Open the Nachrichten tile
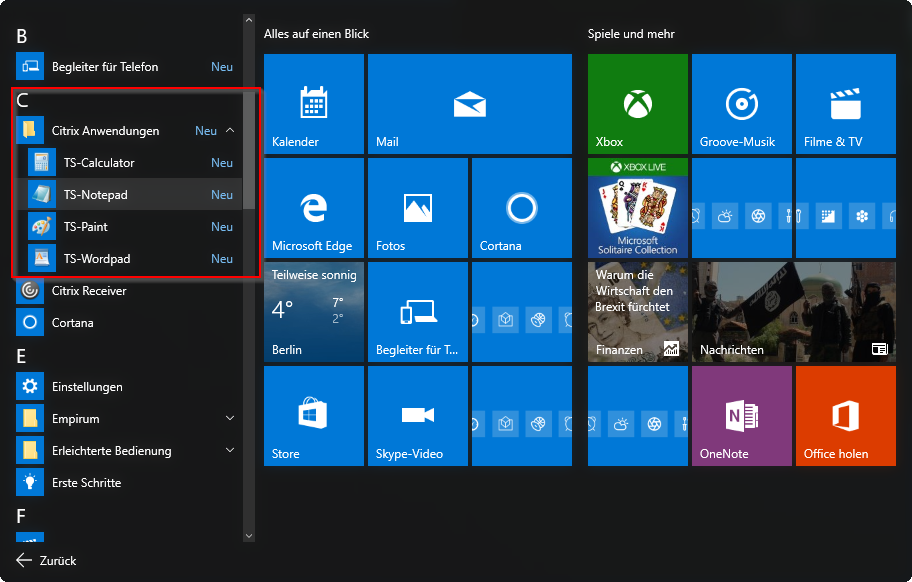The height and width of the screenshot is (582, 912). pyautogui.click(x=794, y=312)
